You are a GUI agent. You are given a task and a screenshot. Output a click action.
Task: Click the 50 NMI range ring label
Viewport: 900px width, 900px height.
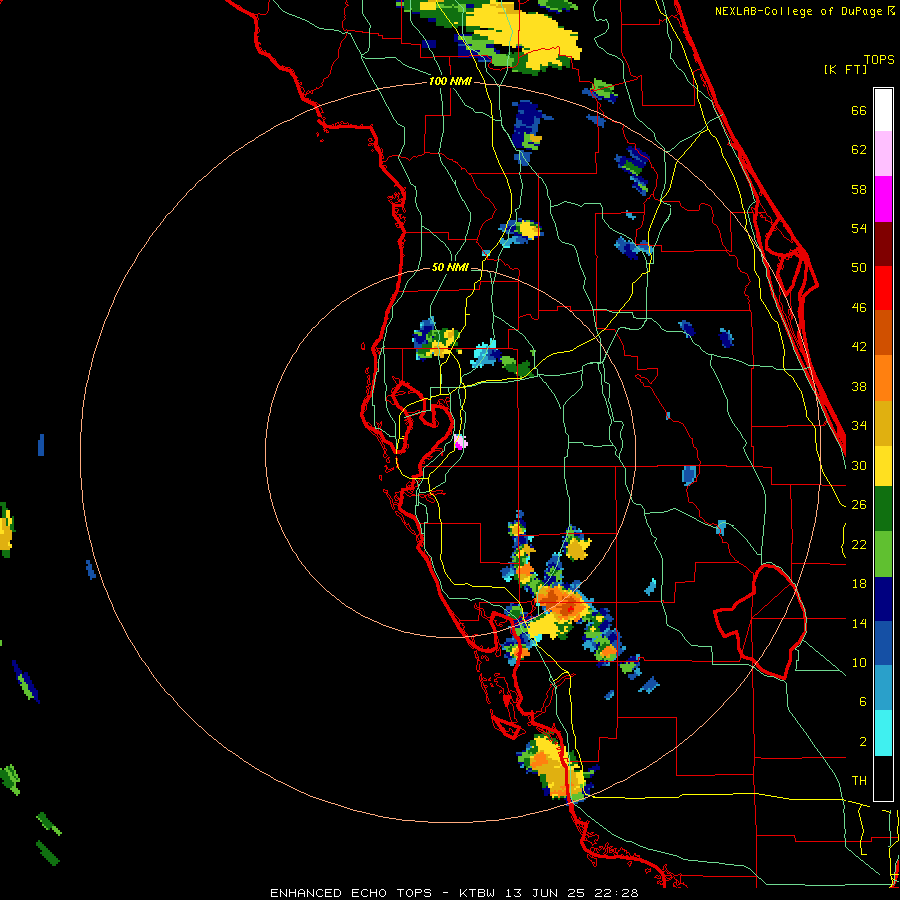450,267
